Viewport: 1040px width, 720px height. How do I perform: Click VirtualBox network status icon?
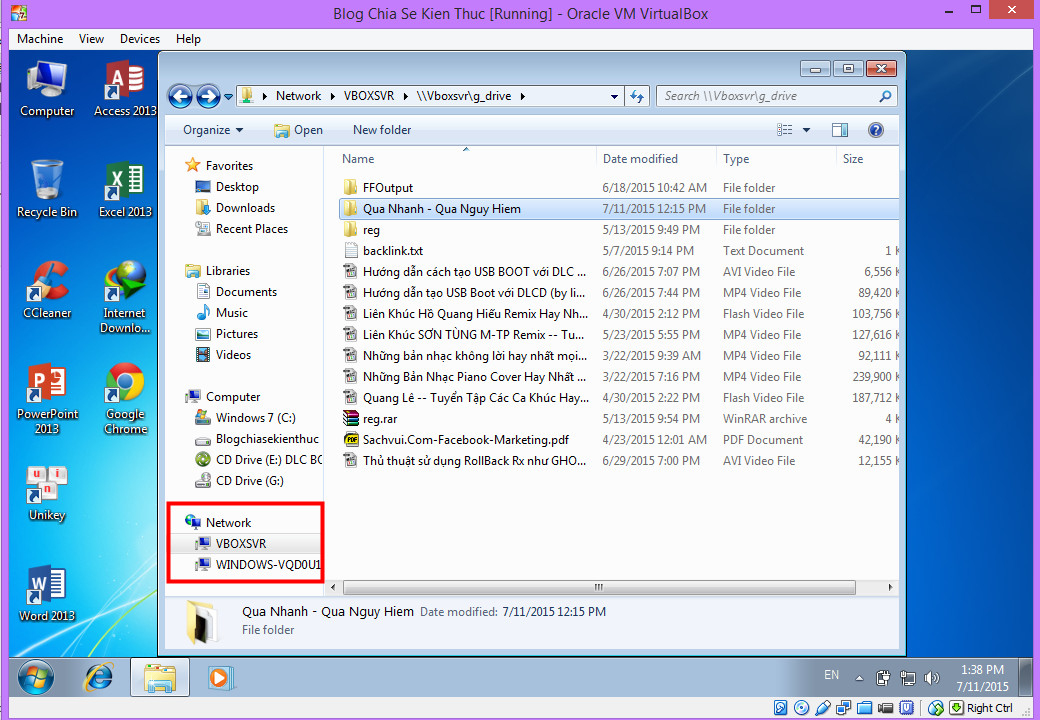tap(843, 708)
